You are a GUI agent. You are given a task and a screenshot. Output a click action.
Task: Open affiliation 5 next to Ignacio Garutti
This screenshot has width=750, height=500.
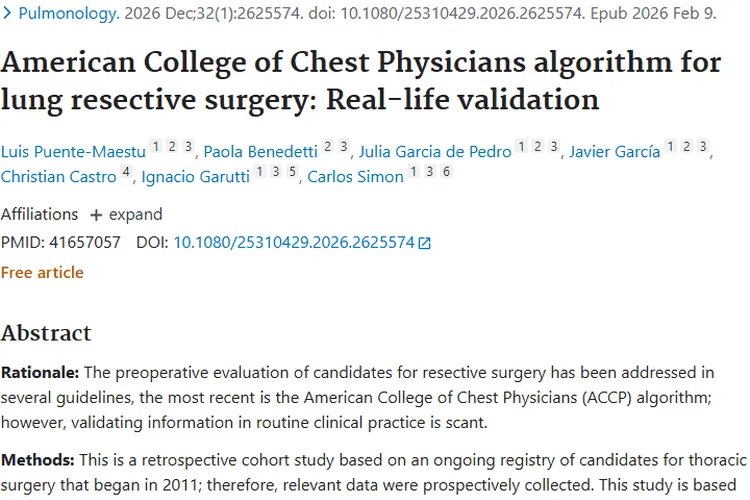[x=292, y=172]
